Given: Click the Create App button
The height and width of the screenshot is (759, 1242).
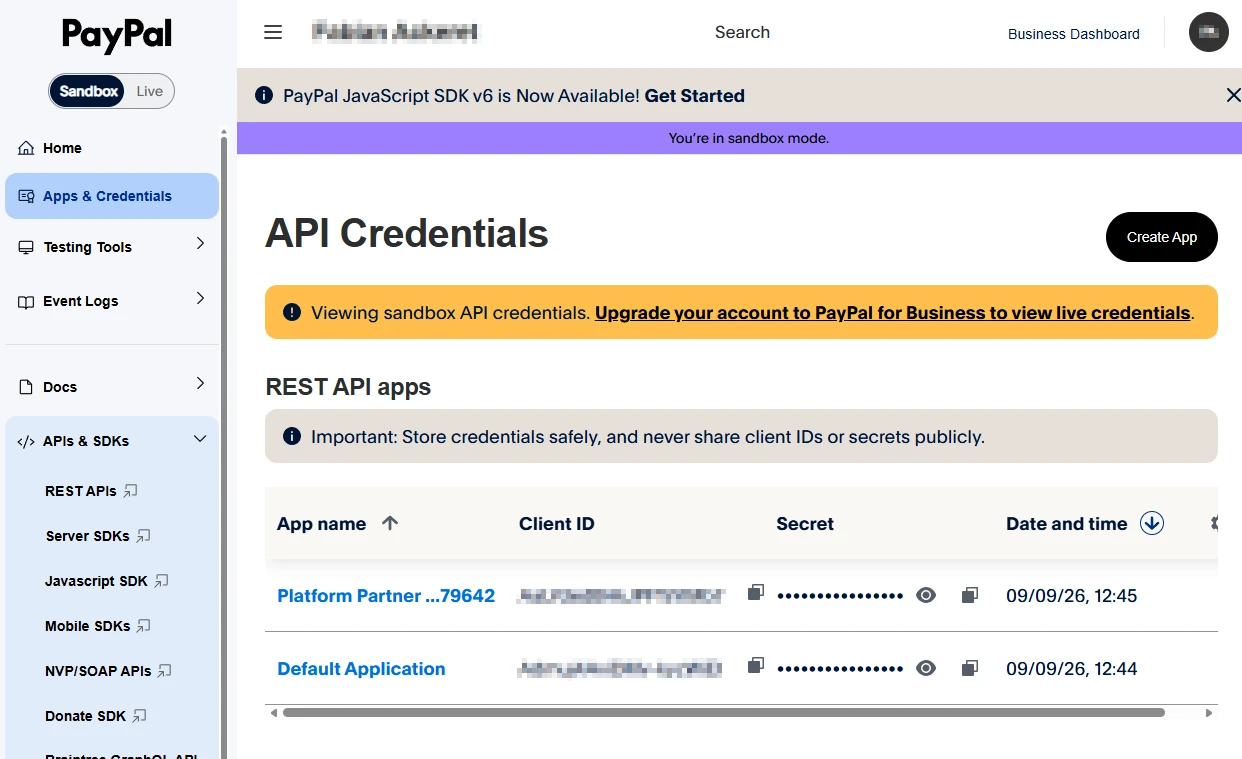Looking at the screenshot, I should 1161,237.
